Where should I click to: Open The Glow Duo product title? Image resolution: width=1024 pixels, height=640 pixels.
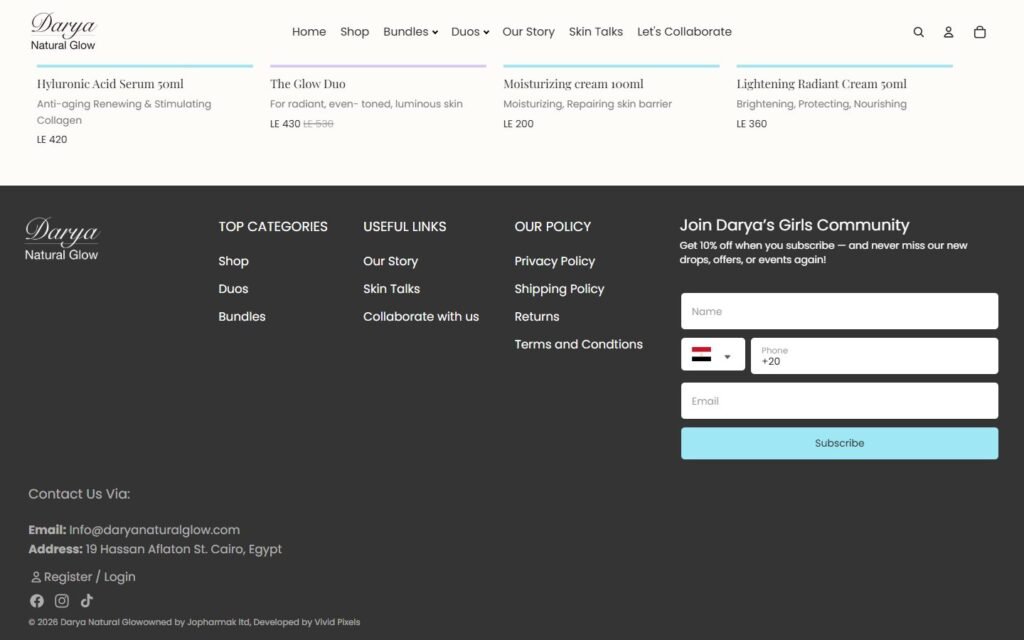308,84
